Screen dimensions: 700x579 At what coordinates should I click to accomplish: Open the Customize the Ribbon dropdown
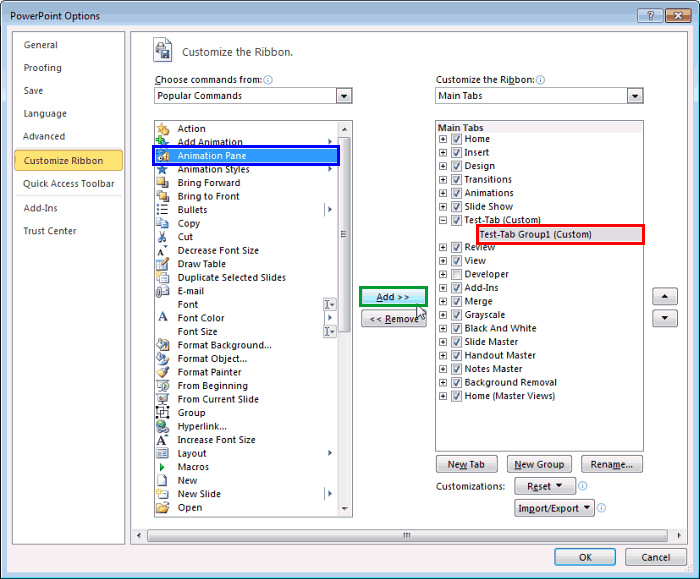(634, 96)
